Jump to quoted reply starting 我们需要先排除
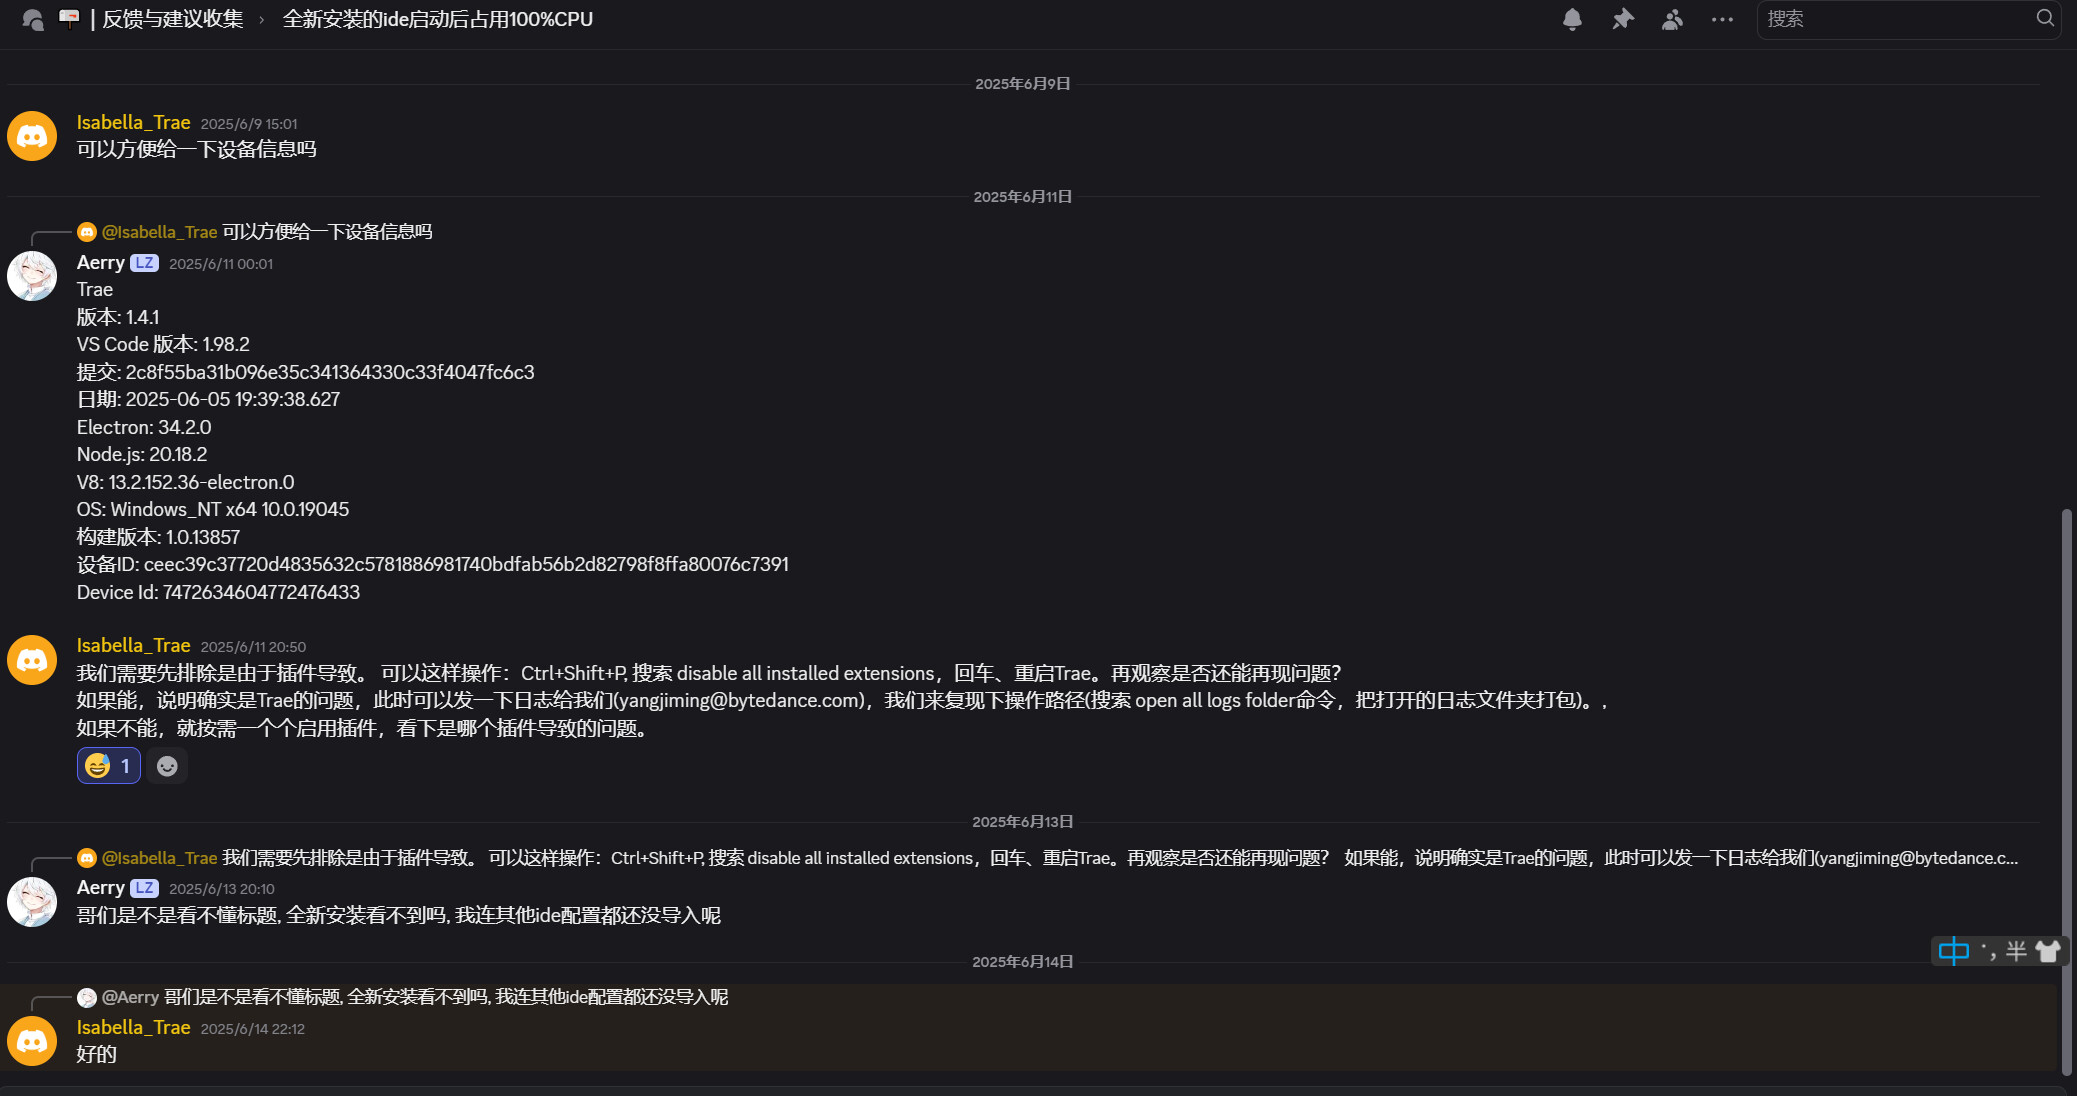The image size is (2077, 1096). coord(1120,858)
